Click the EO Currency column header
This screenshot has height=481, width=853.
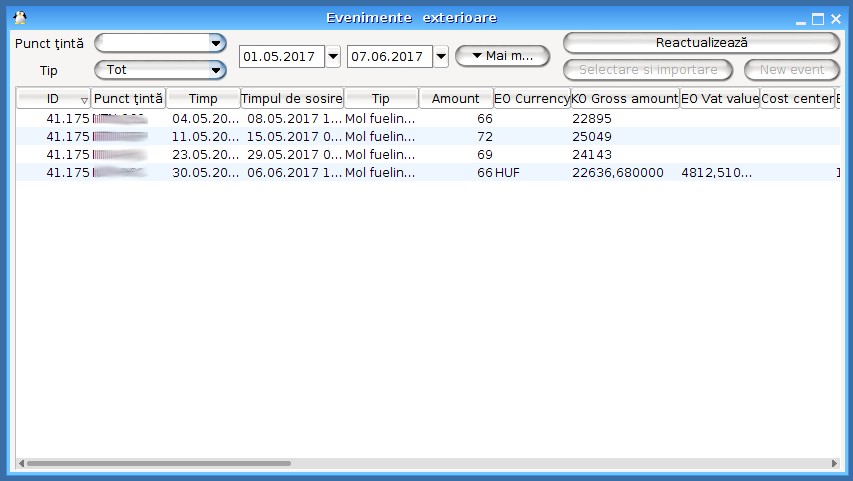coord(532,99)
